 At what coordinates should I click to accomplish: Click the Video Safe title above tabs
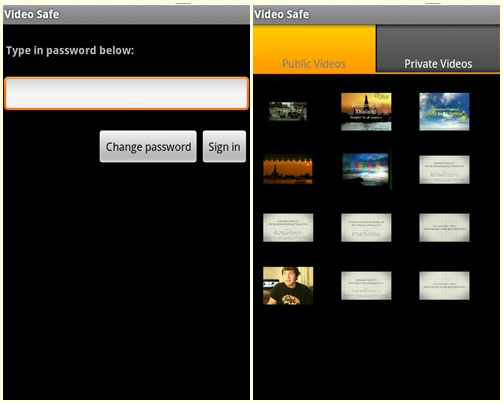pyautogui.click(x=282, y=14)
